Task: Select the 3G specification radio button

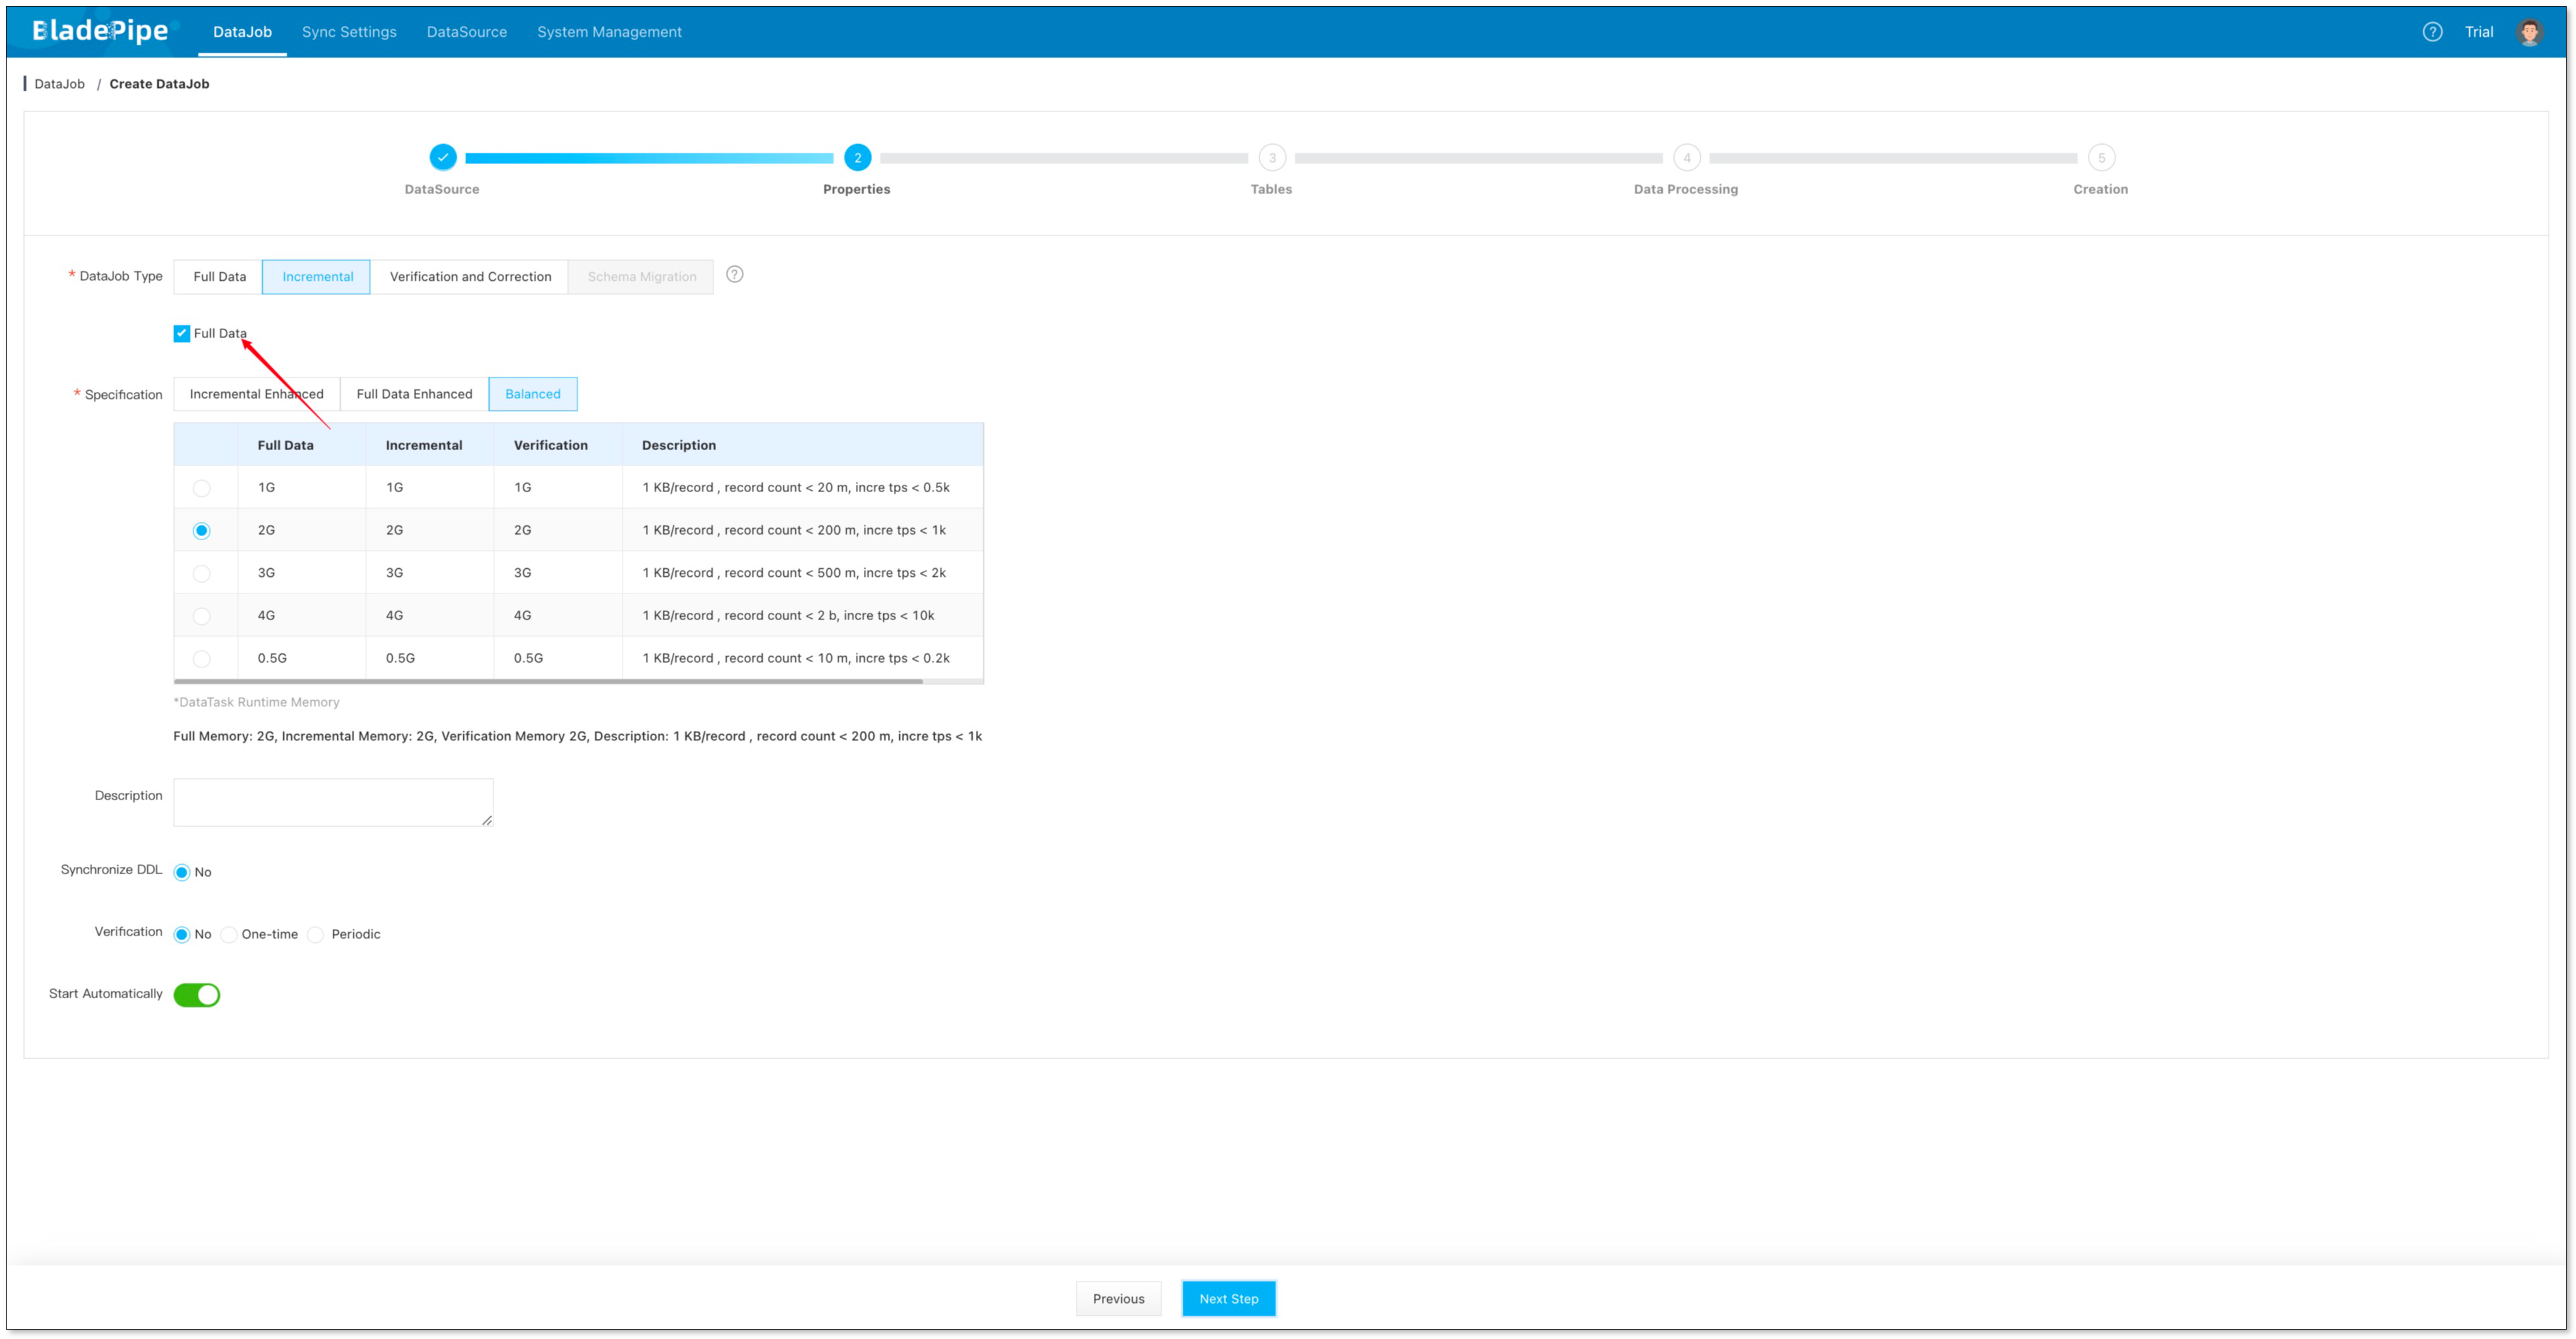Action: [x=201, y=574]
